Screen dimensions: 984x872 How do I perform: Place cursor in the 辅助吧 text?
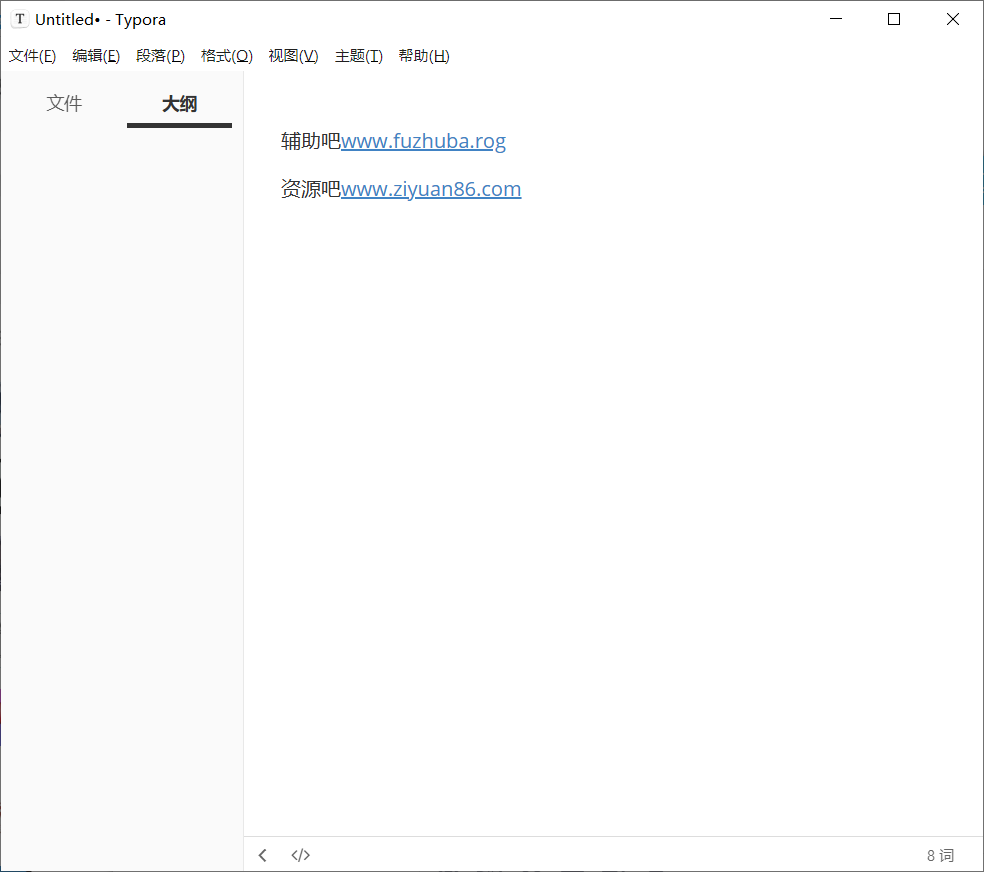point(310,141)
